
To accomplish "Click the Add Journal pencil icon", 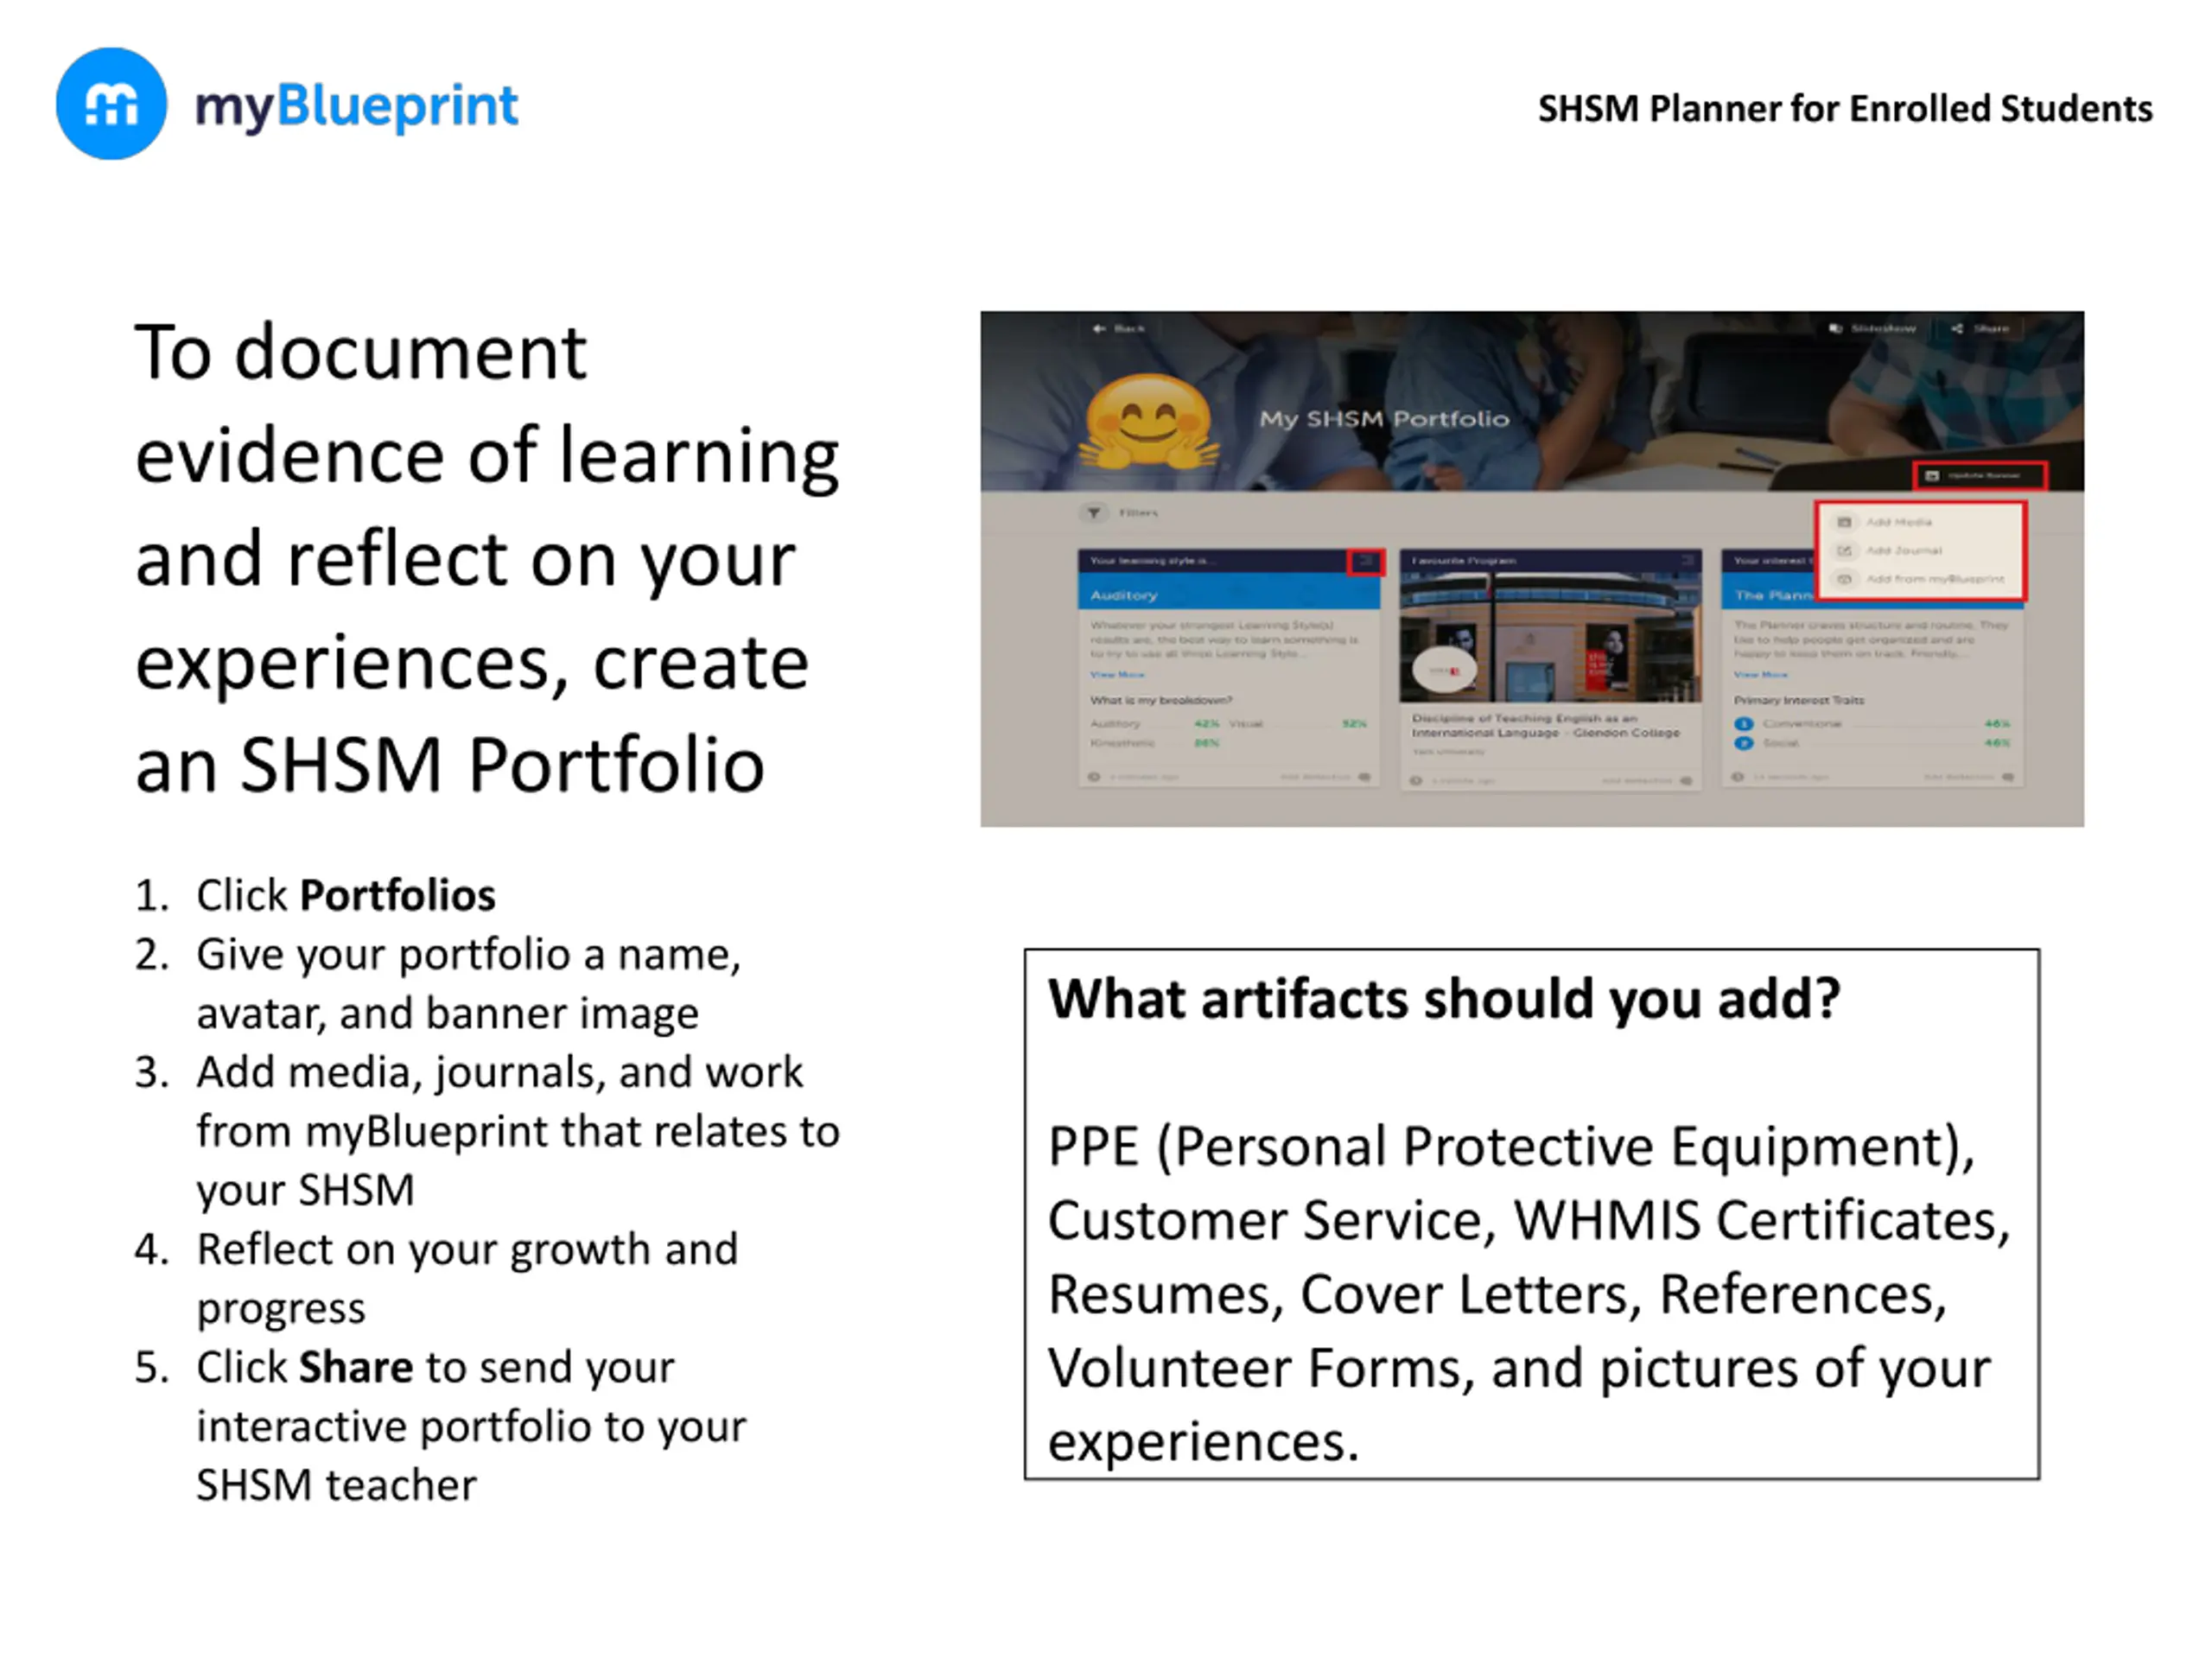I will coord(1845,550).
